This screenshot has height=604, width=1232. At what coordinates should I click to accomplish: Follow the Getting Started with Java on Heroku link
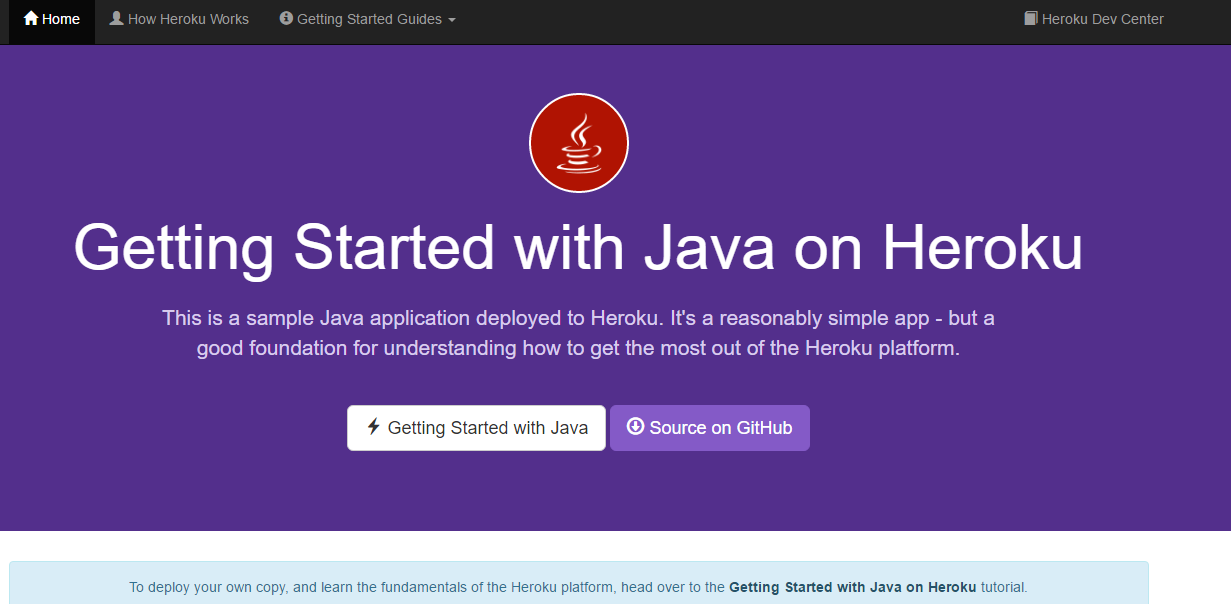[x=853, y=587]
